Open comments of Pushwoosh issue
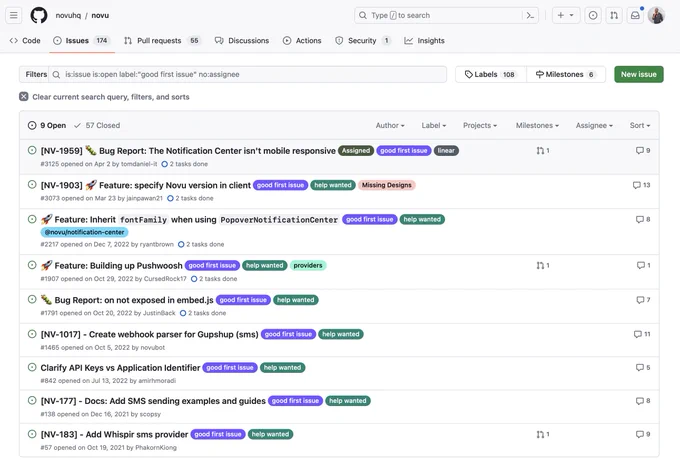680x464 pixels. tap(643, 265)
